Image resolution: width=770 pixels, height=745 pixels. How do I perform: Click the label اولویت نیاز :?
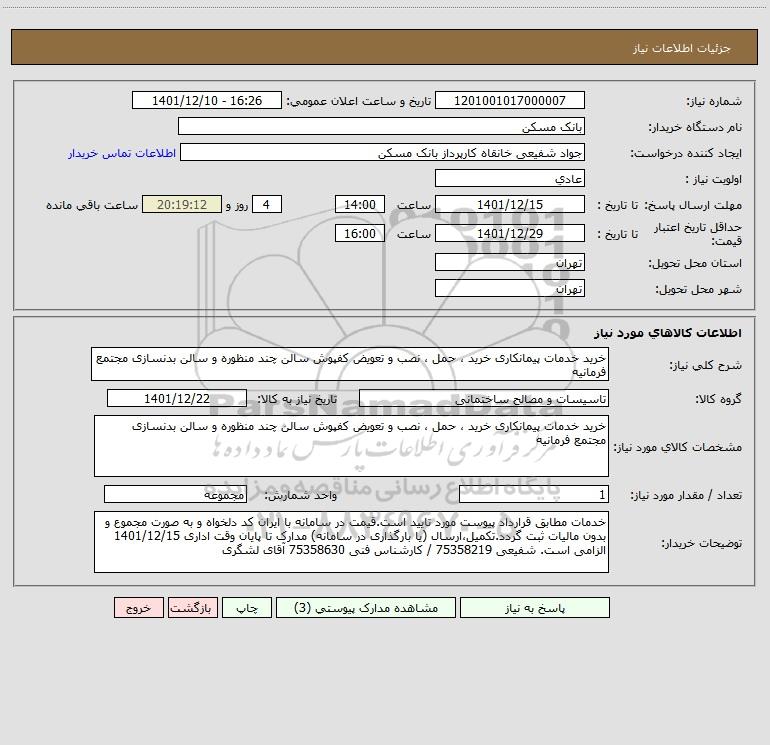714,179
